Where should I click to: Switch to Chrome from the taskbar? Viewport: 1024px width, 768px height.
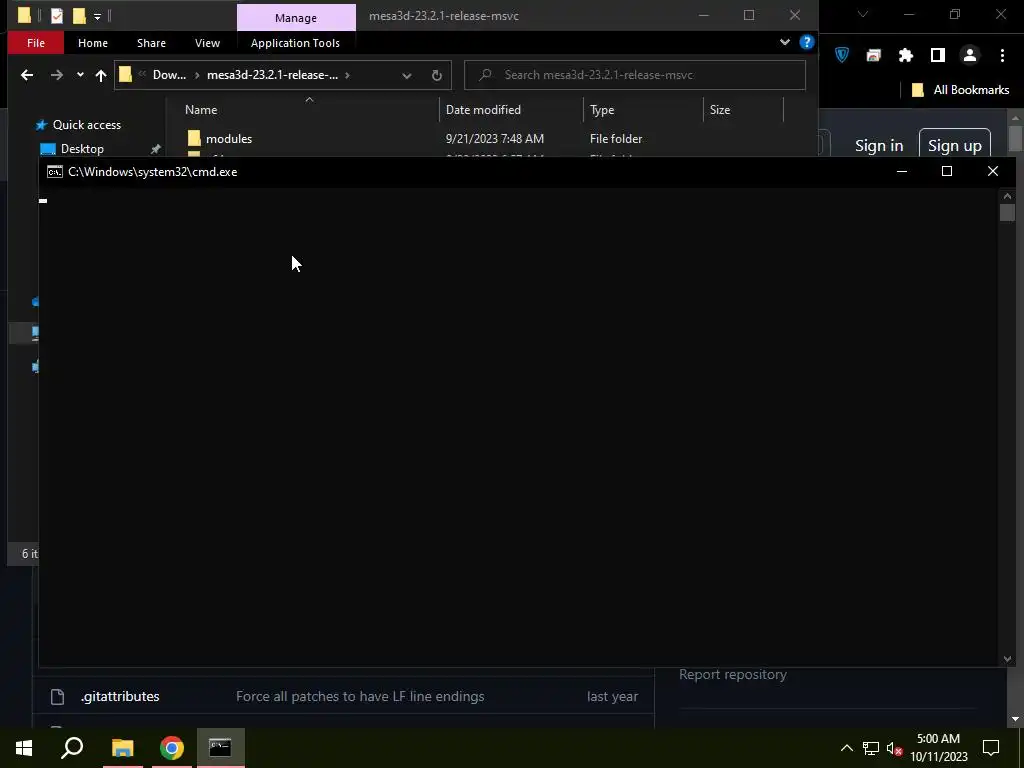click(x=172, y=748)
